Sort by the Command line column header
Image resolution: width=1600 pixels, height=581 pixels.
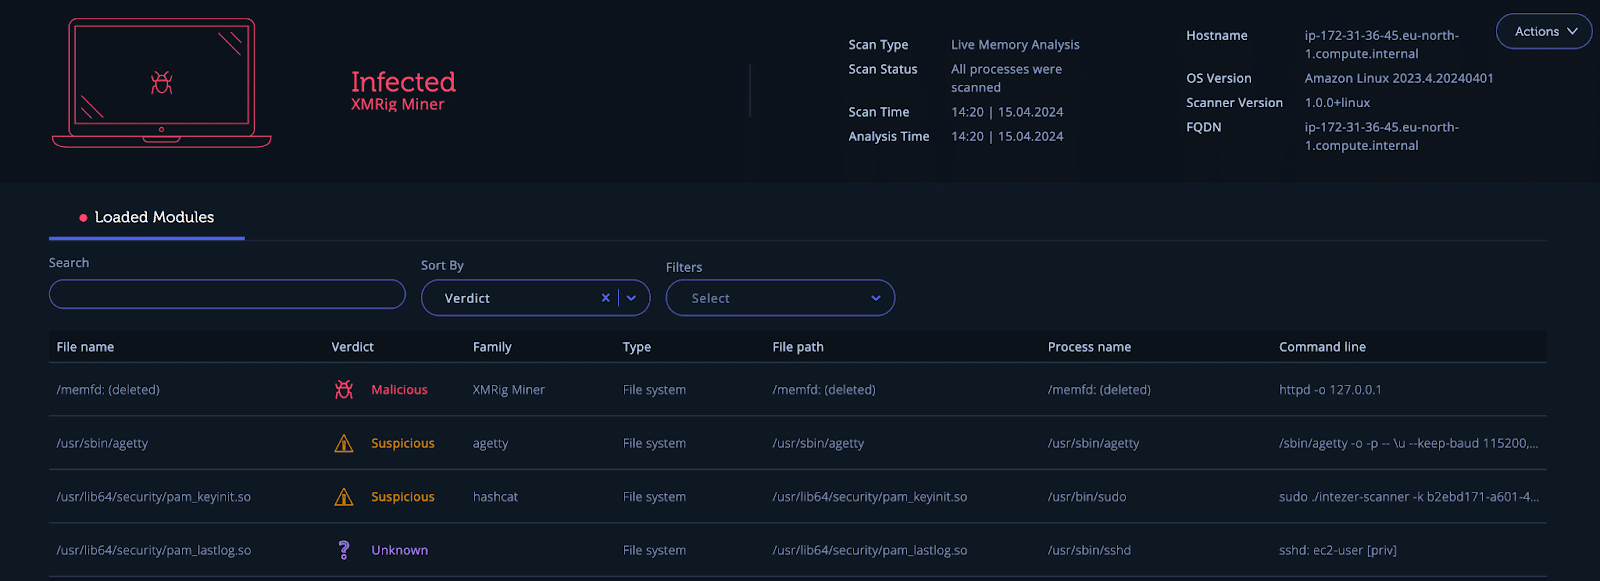[x=1322, y=347]
